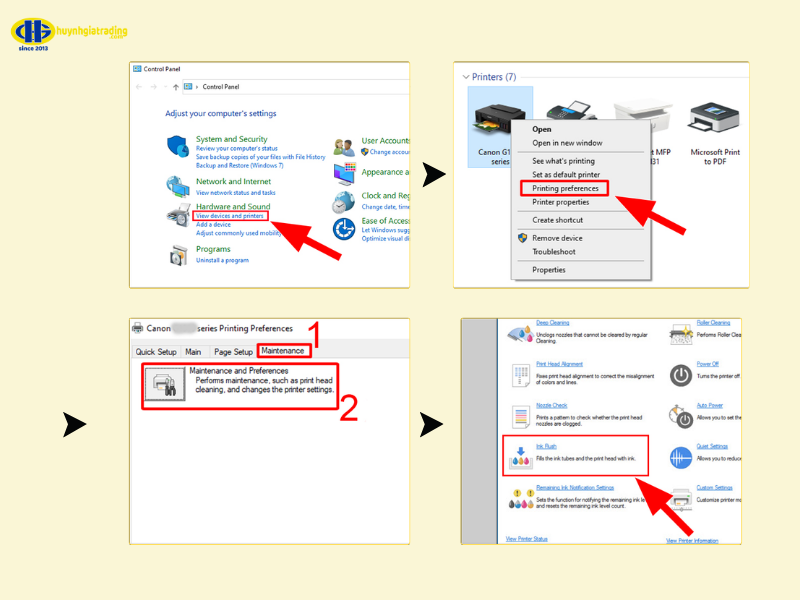Collapse the Printers (7) group chevron
This screenshot has width=800, height=600.
[x=466, y=77]
